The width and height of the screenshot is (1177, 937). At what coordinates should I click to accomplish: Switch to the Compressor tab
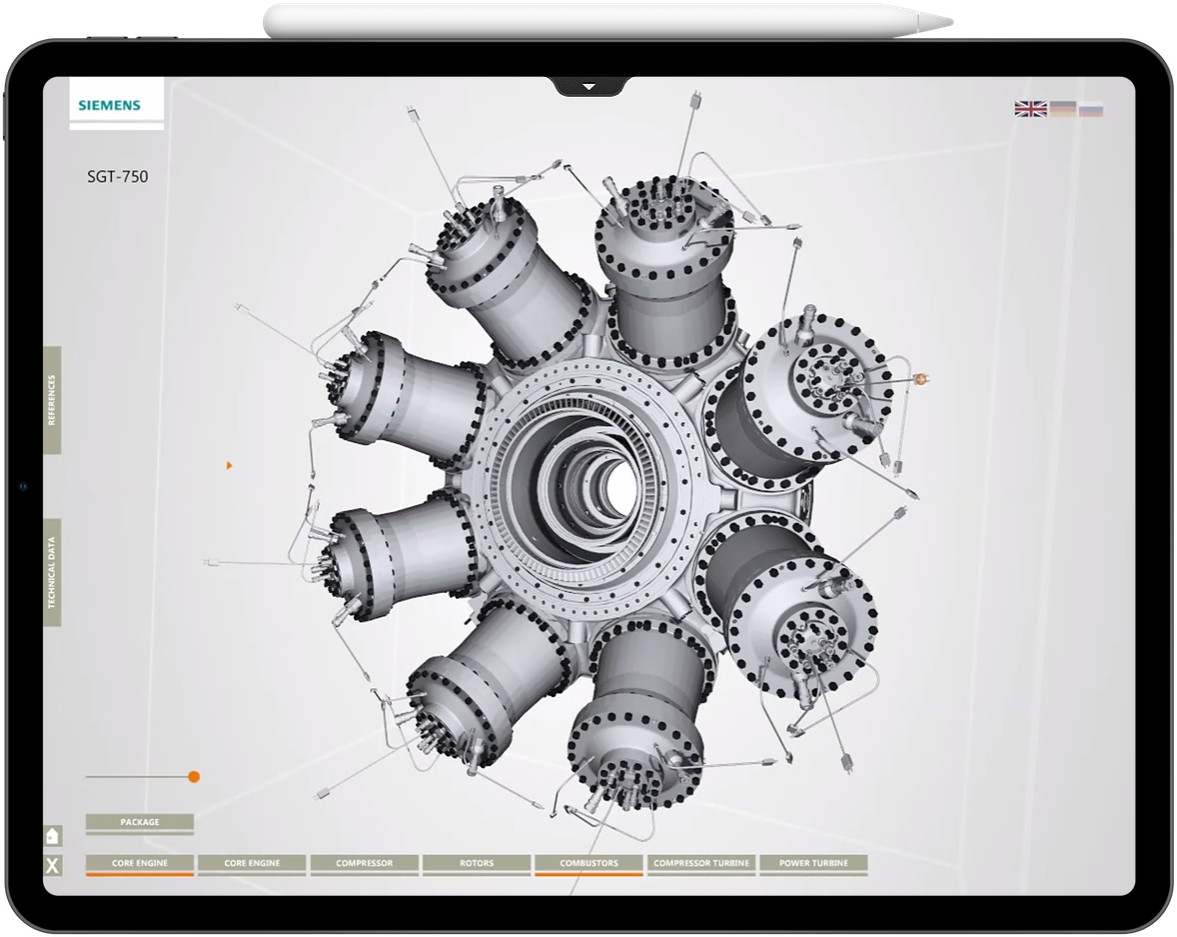(x=365, y=862)
